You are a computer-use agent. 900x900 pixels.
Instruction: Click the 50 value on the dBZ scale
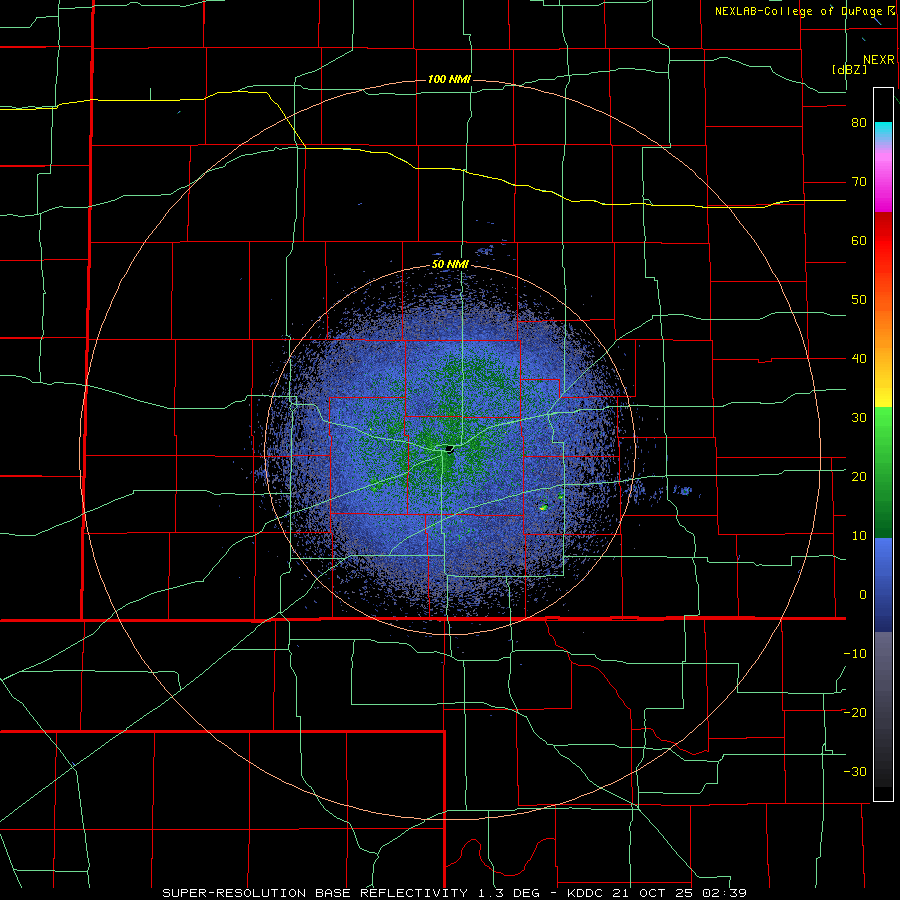coord(859,300)
